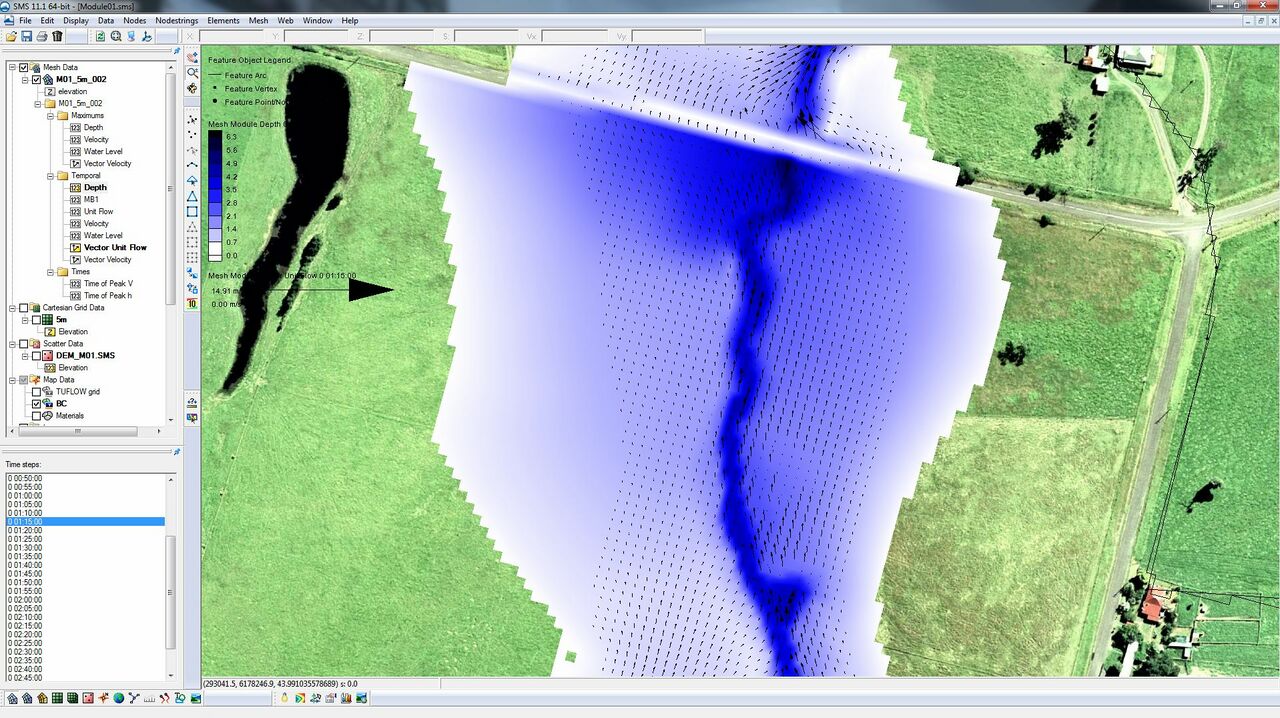Collapse the Maximums folder
The height and width of the screenshot is (718, 1280).
pyautogui.click(x=50, y=116)
